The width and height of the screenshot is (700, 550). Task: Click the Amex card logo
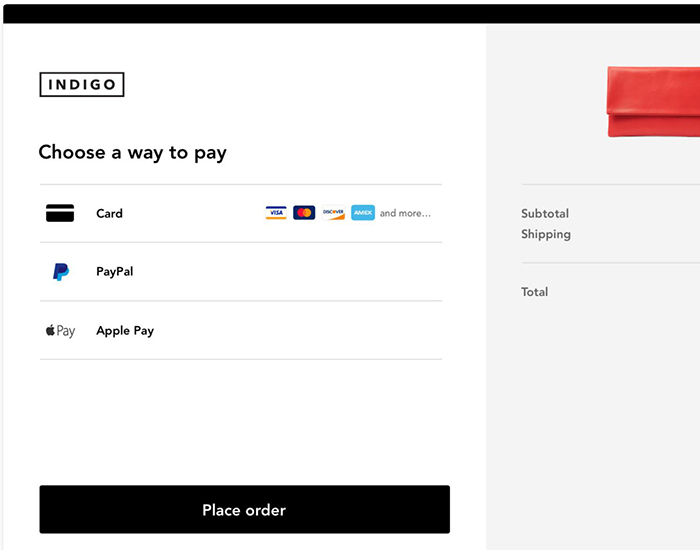tap(363, 213)
